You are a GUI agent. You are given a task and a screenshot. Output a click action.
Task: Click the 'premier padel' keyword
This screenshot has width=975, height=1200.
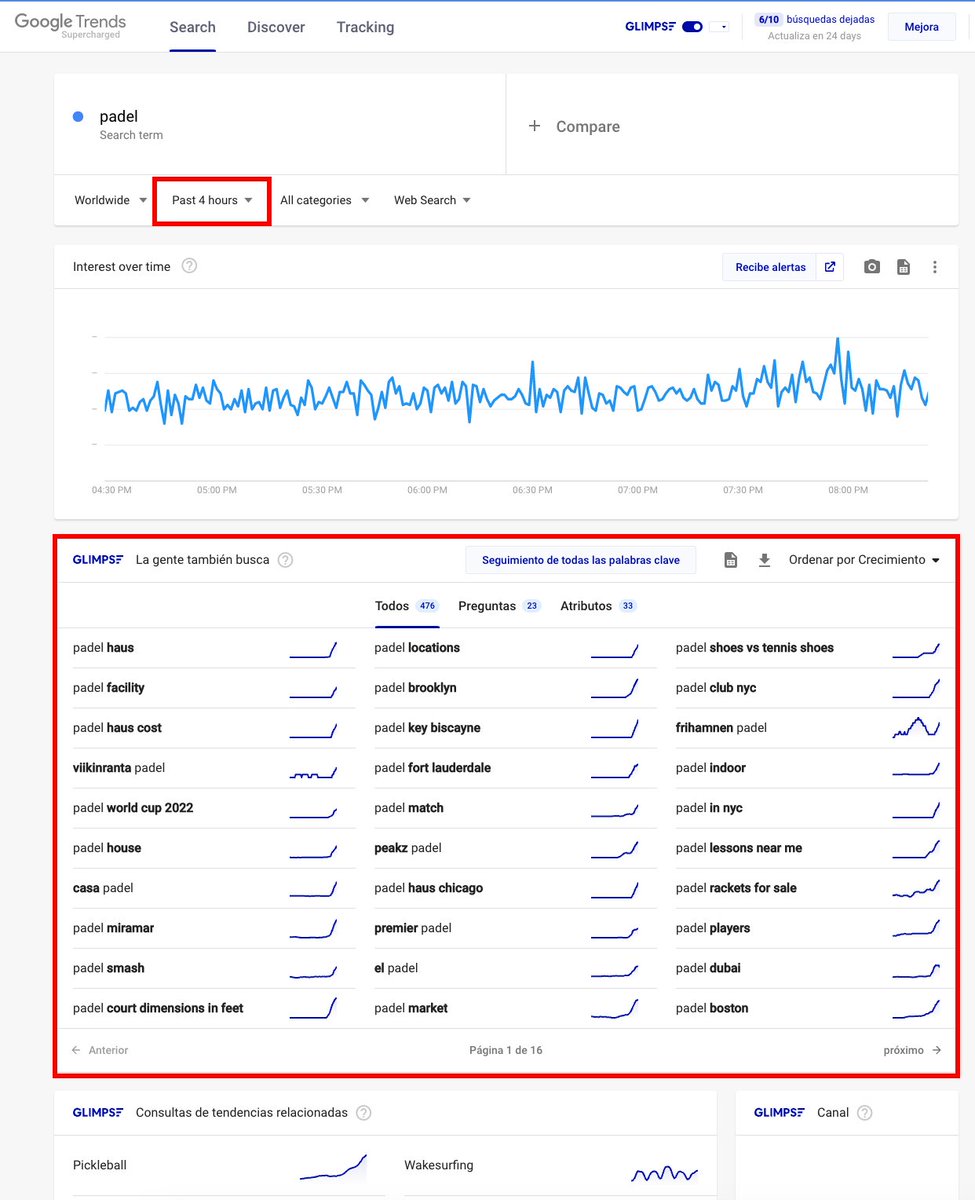[x=413, y=928]
